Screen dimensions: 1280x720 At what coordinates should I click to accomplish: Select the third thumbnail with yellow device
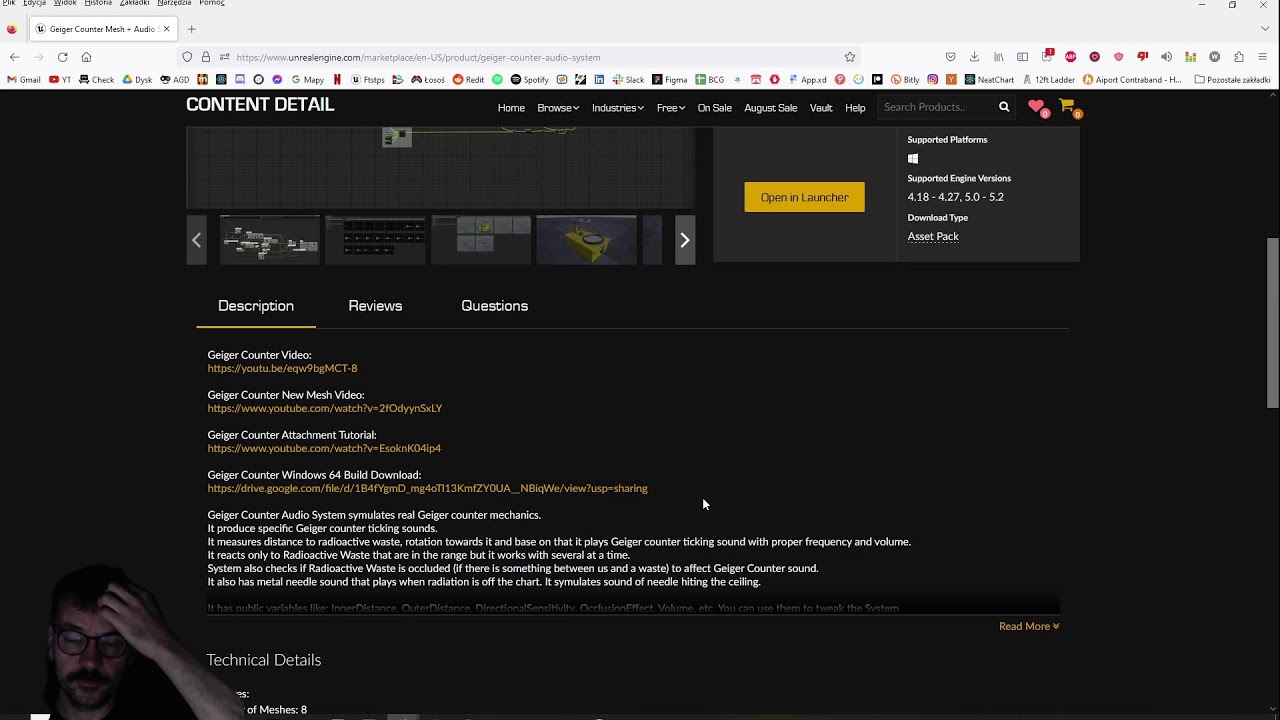481,240
